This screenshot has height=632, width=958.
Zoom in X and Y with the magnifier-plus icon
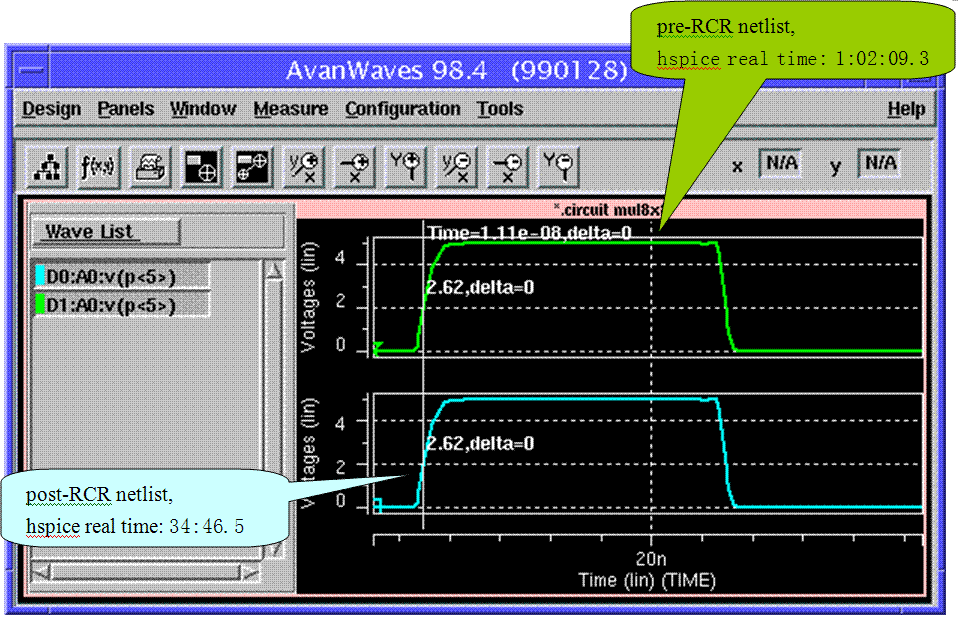304,166
